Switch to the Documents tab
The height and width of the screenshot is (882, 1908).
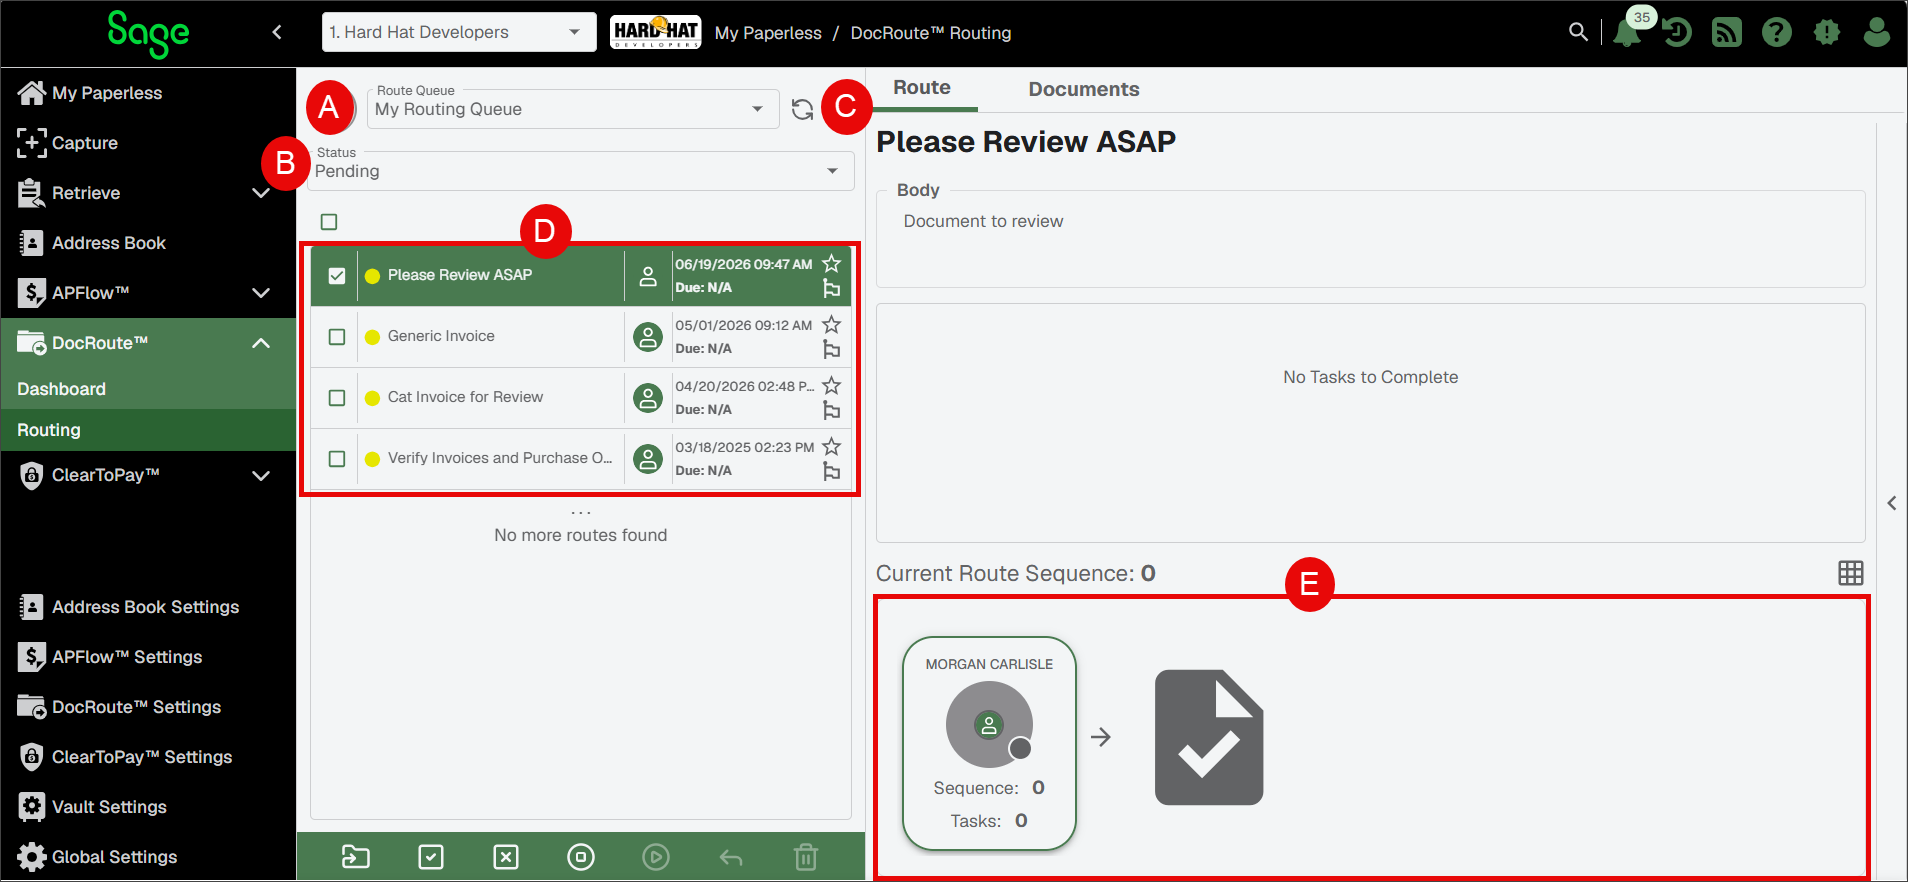click(x=1084, y=89)
